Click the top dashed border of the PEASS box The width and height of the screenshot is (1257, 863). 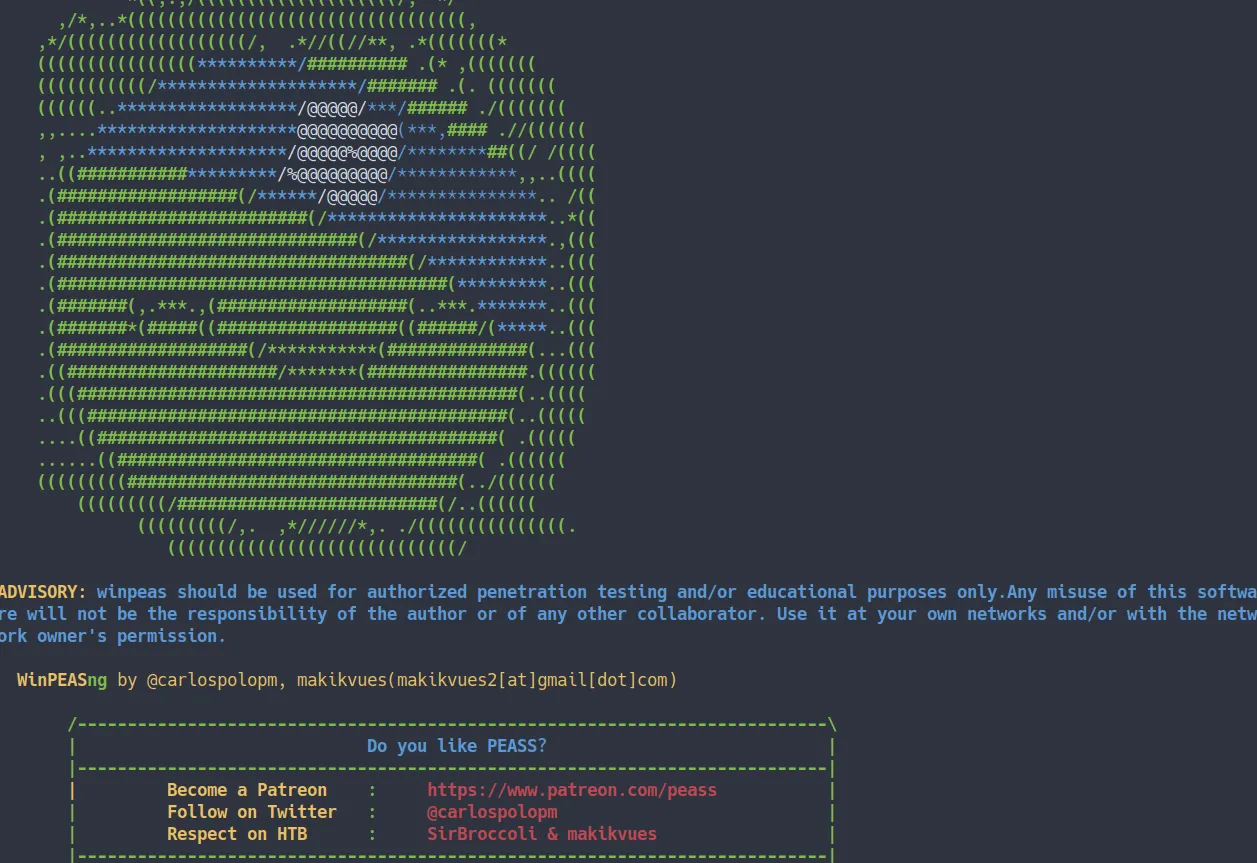coord(452,724)
